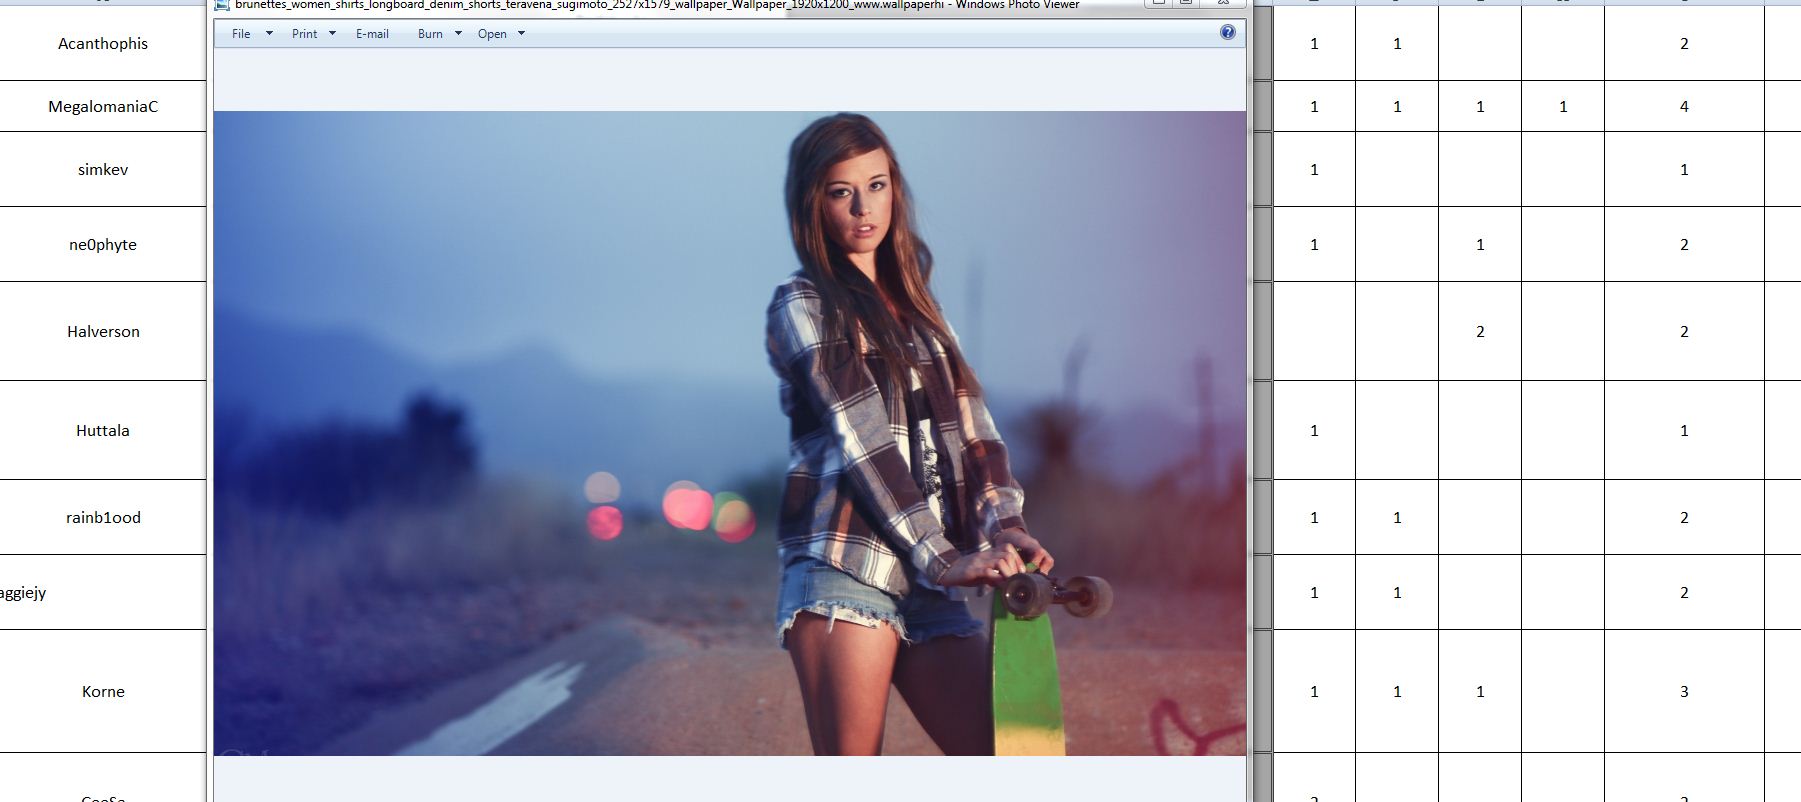The width and height of the screenshot is (1801, 802).
Task: Select the simkev cell
Action: (103, 169)
